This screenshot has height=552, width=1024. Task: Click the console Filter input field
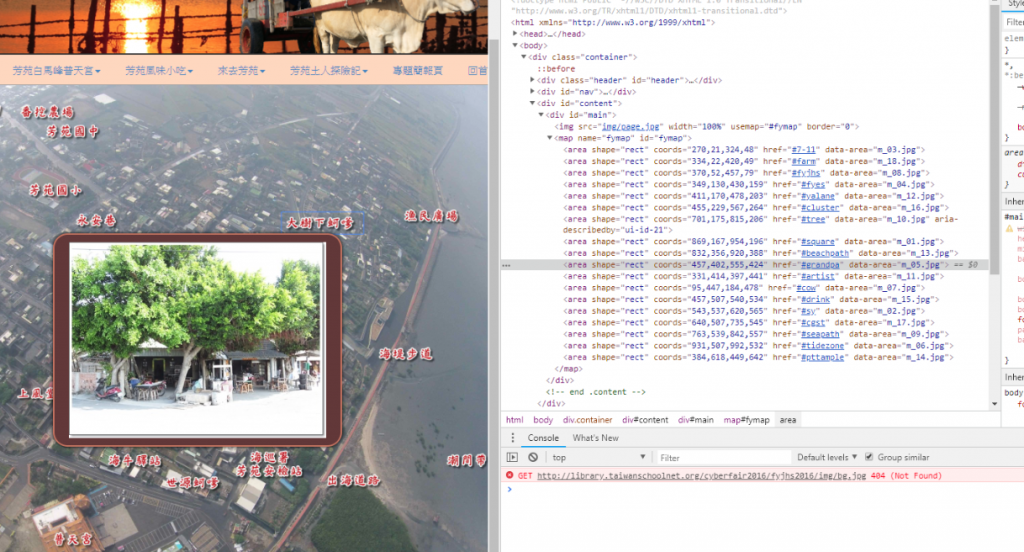(x=722, y=457)
